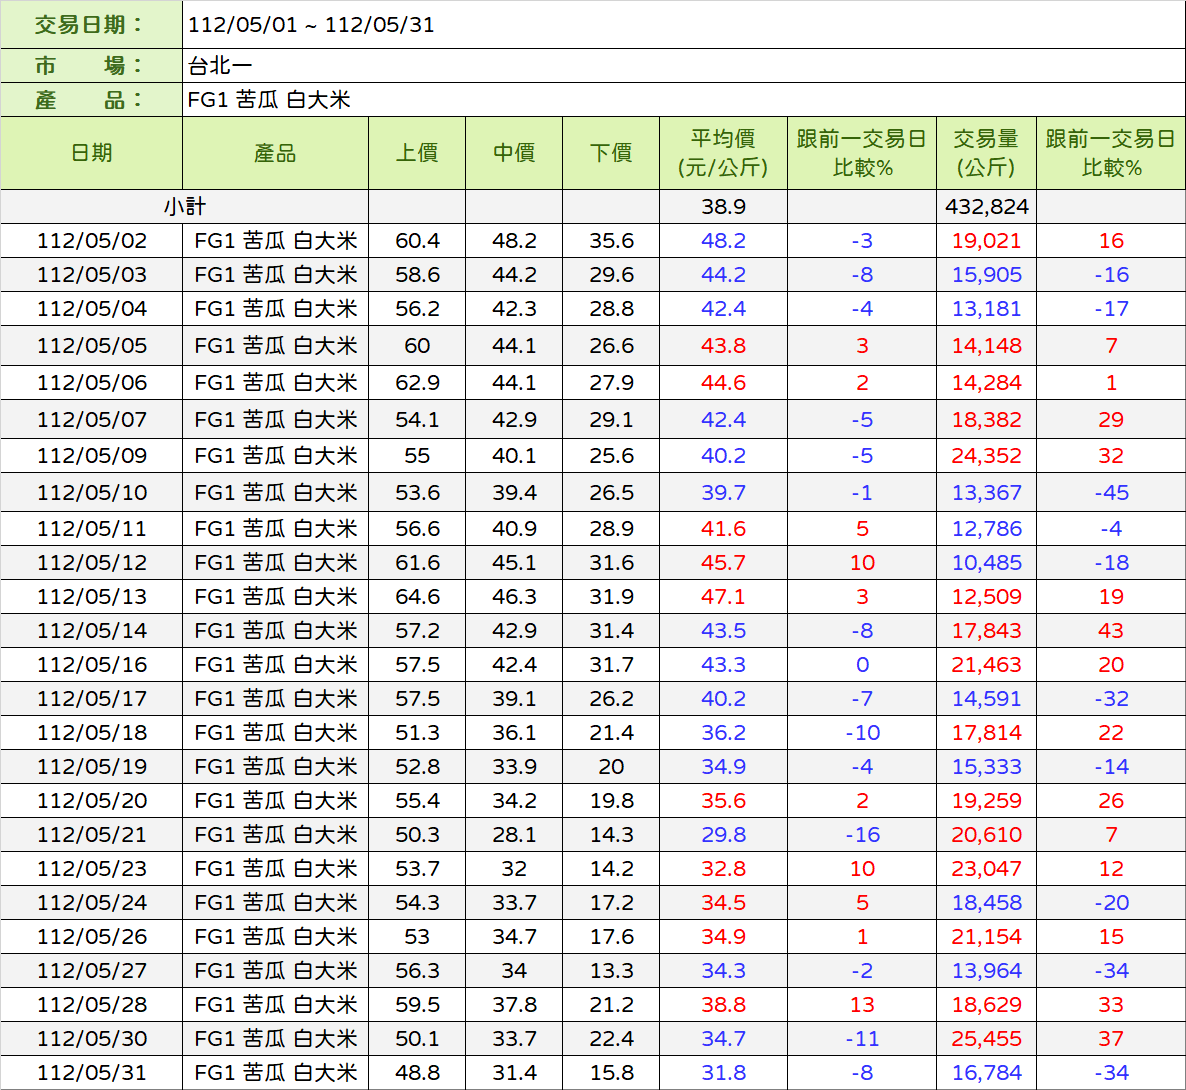
Task: Select average price 47.1 cell
Action: pos(723,597)
